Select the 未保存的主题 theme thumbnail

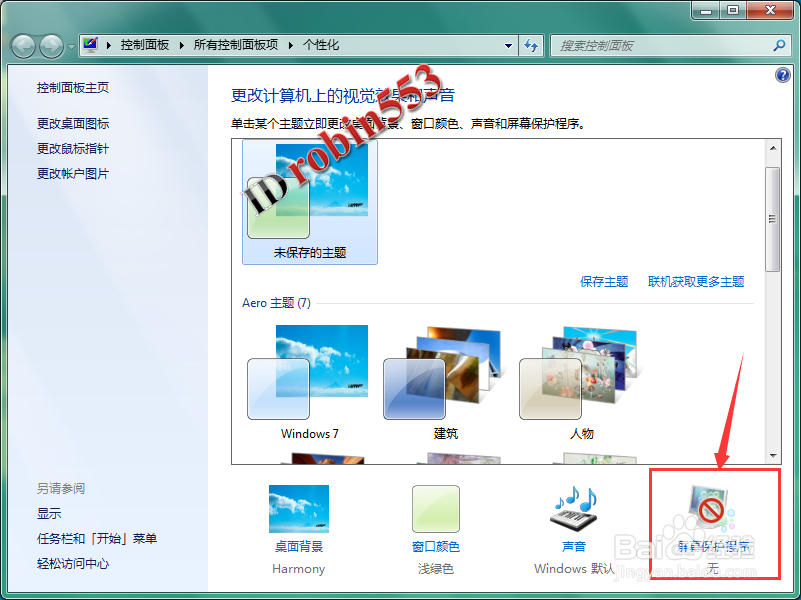point(310,202)
